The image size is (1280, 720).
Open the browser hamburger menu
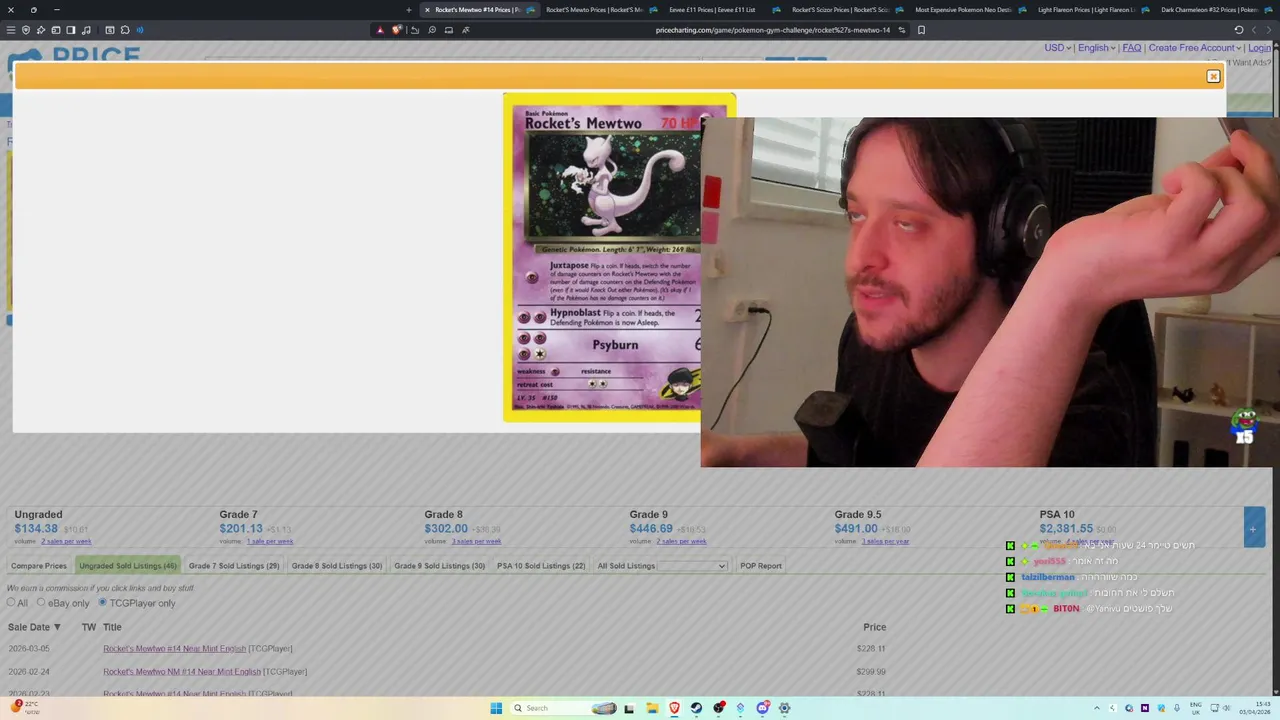[11, 30]
